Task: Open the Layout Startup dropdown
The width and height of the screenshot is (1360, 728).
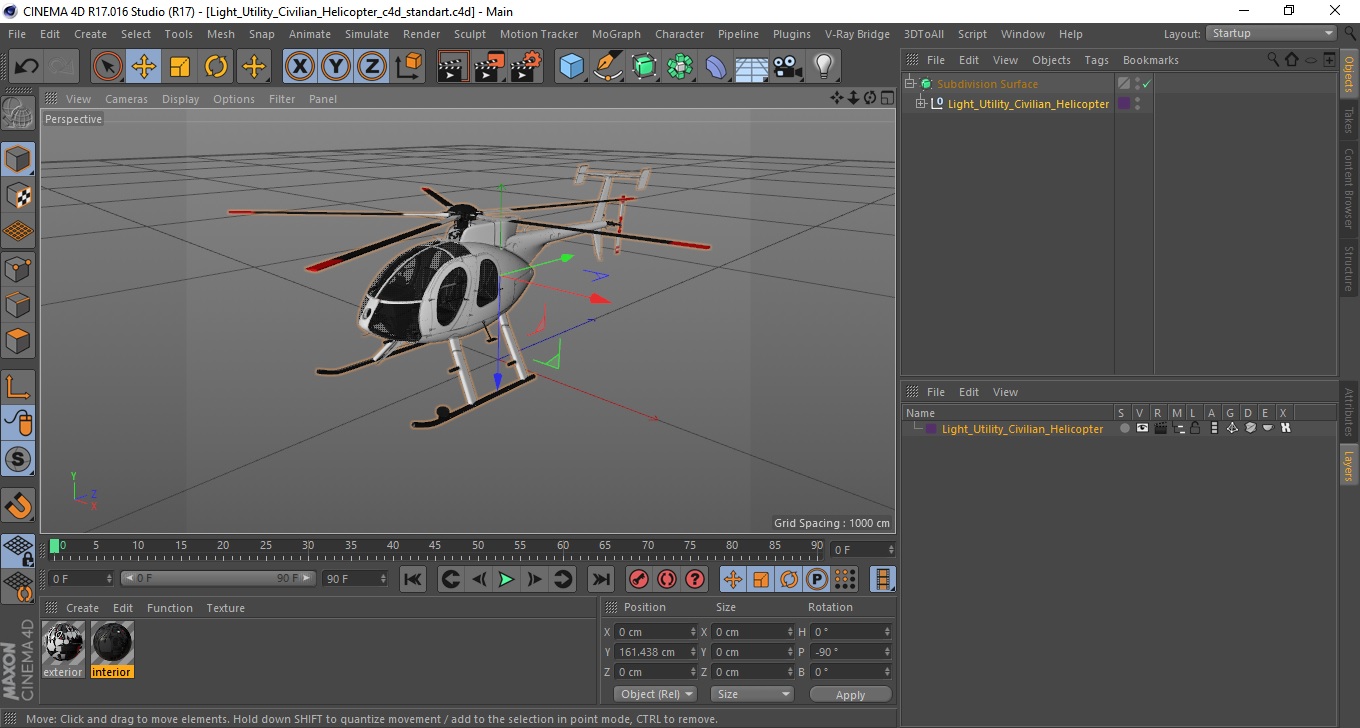Action: (x=1271, y=33)
